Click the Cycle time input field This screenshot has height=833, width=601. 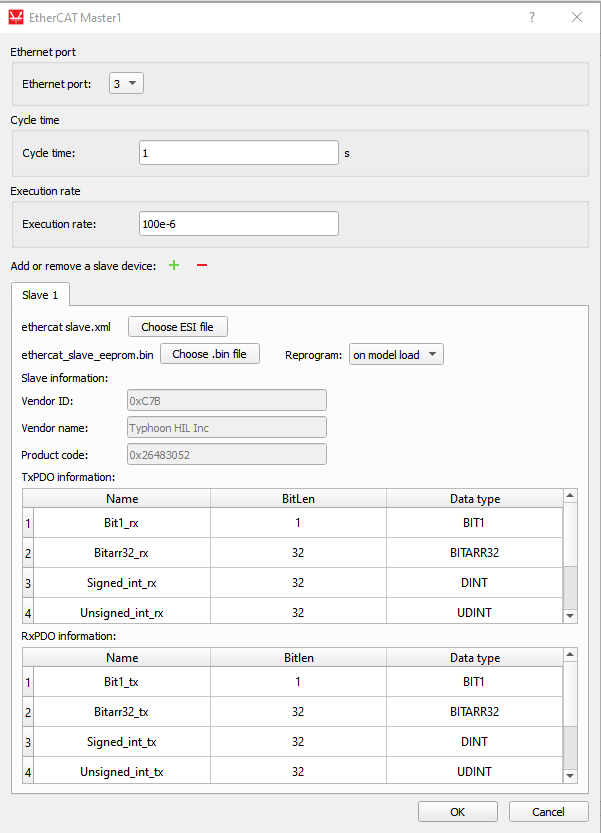point(239,152)
